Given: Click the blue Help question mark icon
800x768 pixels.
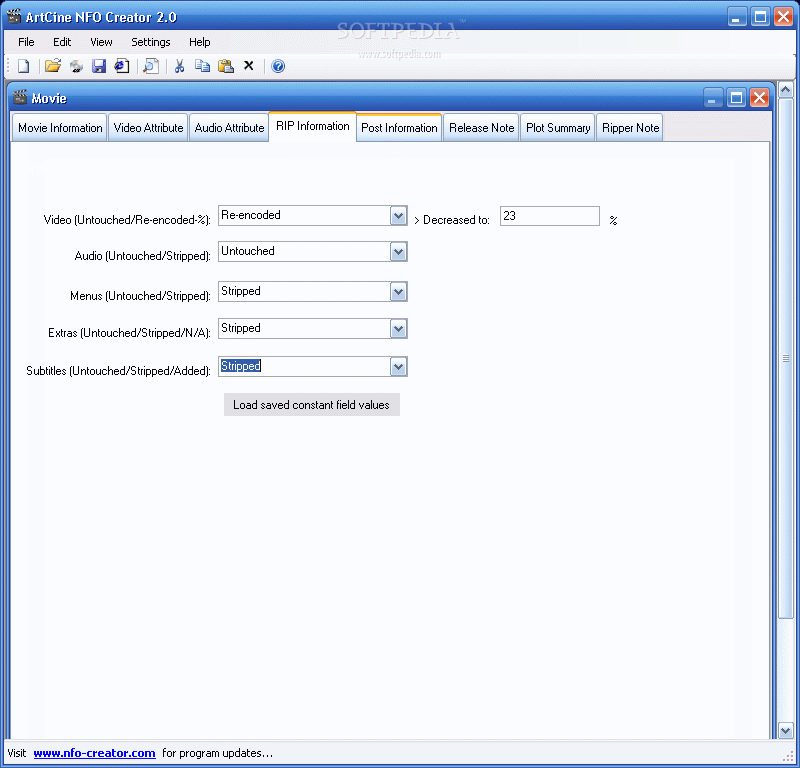Looking at the screenshot, I should tap(278, 66).
